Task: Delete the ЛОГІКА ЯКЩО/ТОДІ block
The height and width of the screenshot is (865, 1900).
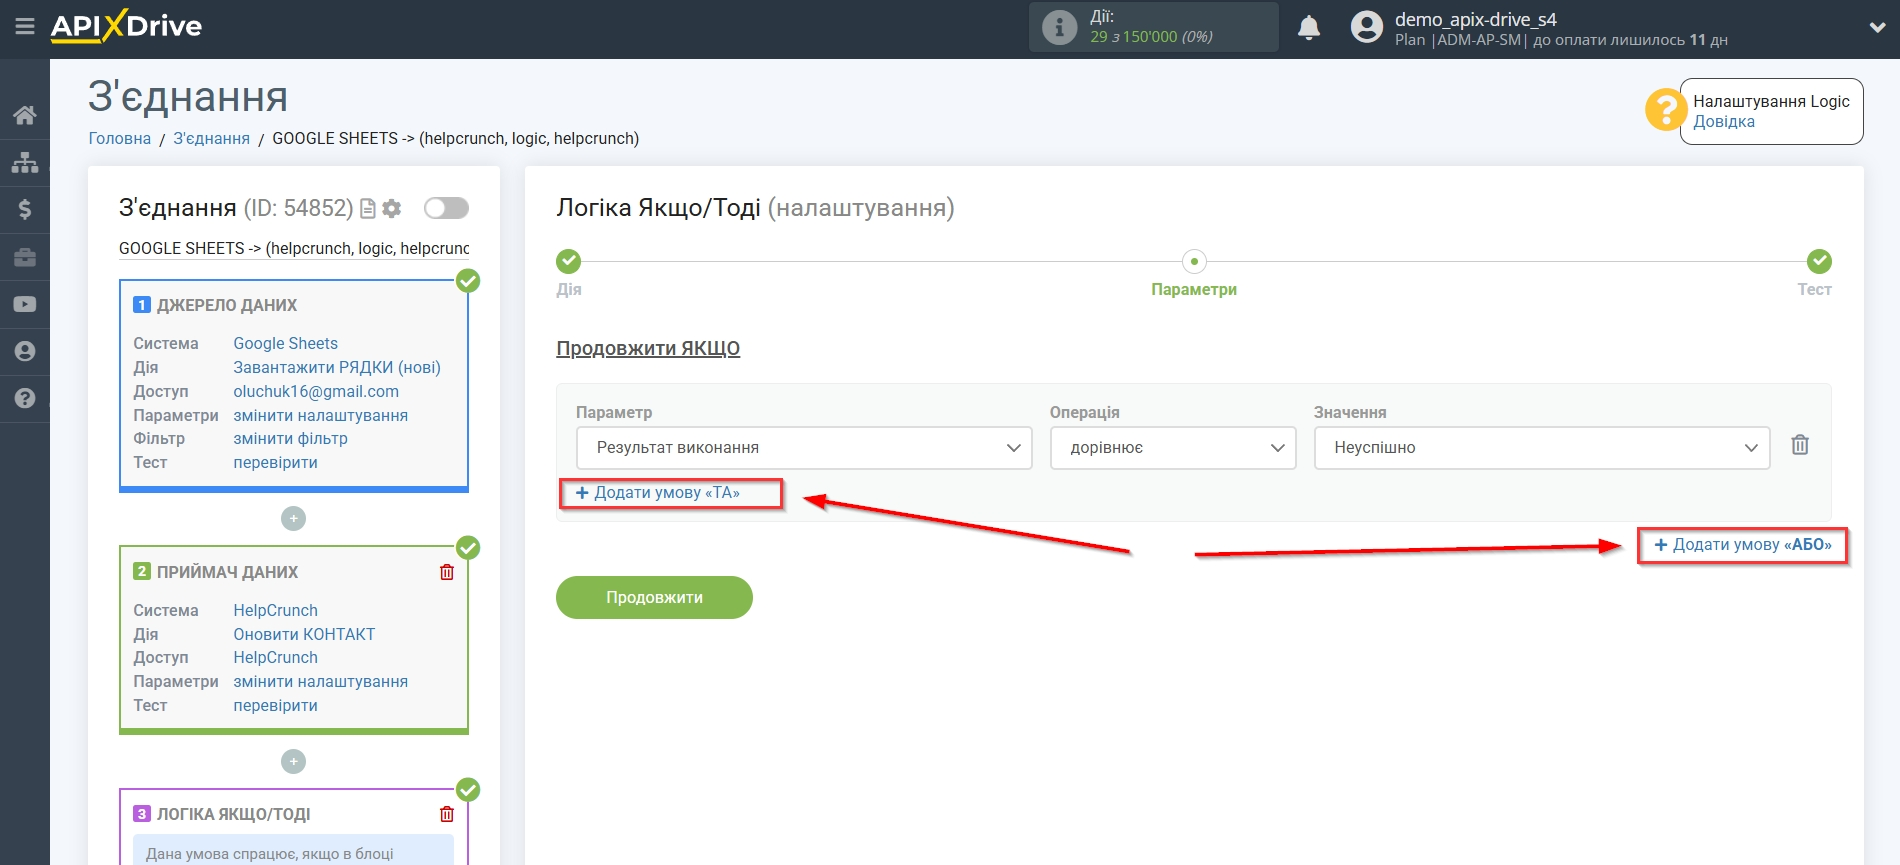Action: 447,814
